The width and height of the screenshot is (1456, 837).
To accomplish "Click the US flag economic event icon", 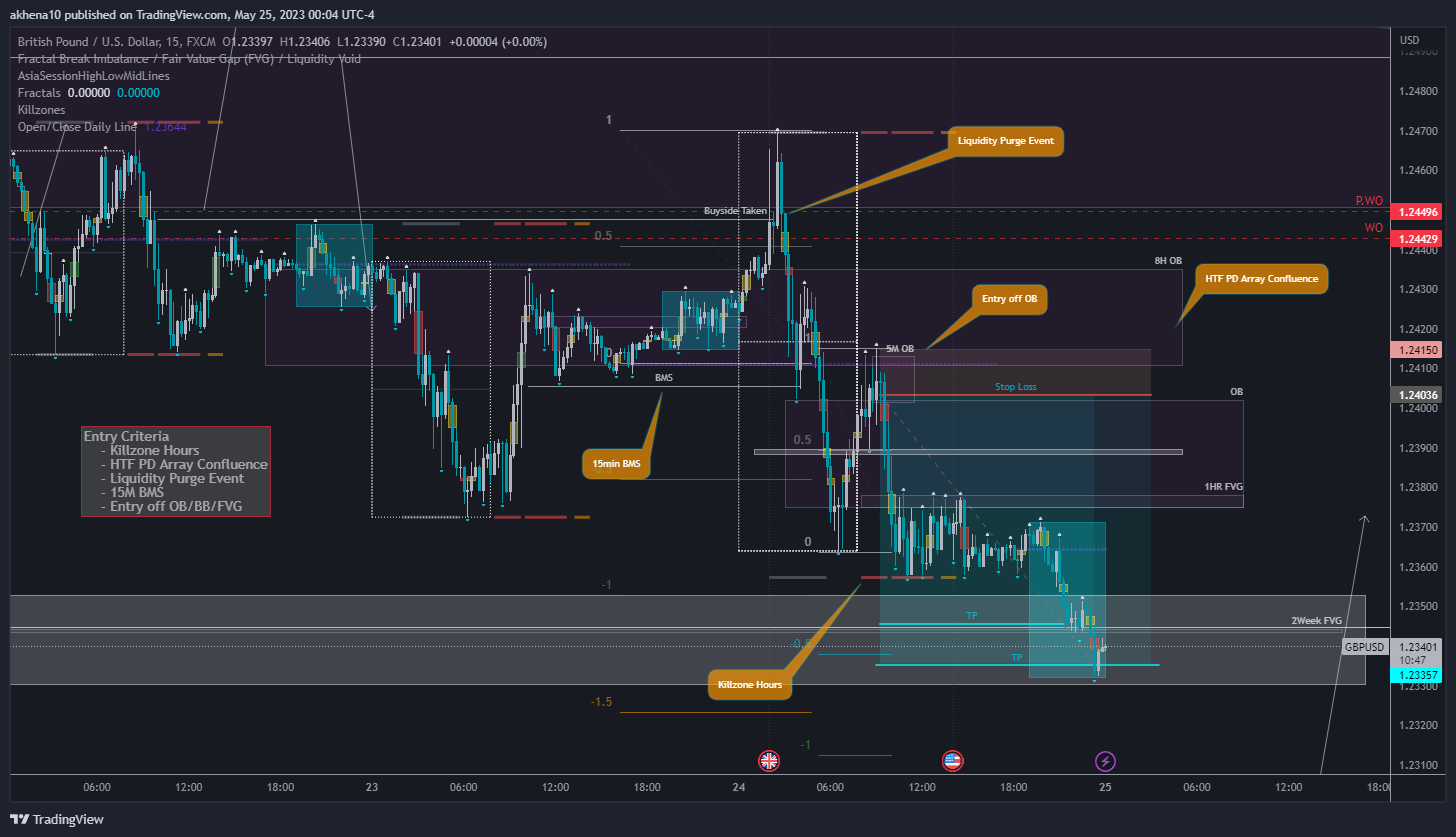I will click(952, 761).
